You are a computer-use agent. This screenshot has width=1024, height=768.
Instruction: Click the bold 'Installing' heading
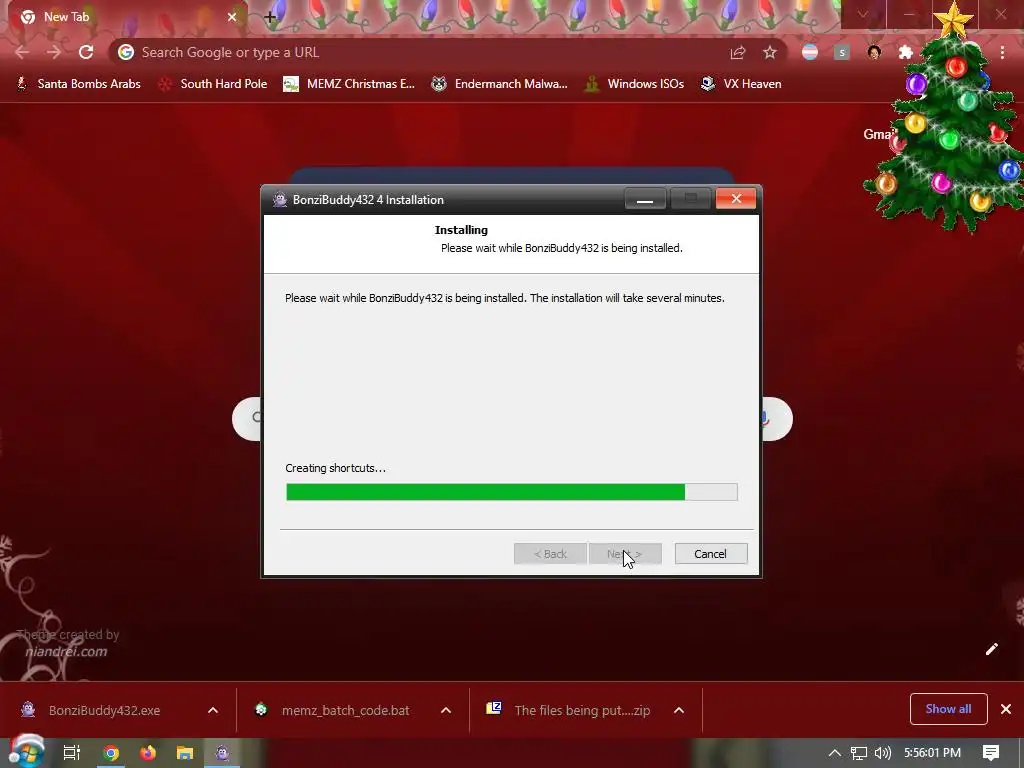[x=461, y=230]
